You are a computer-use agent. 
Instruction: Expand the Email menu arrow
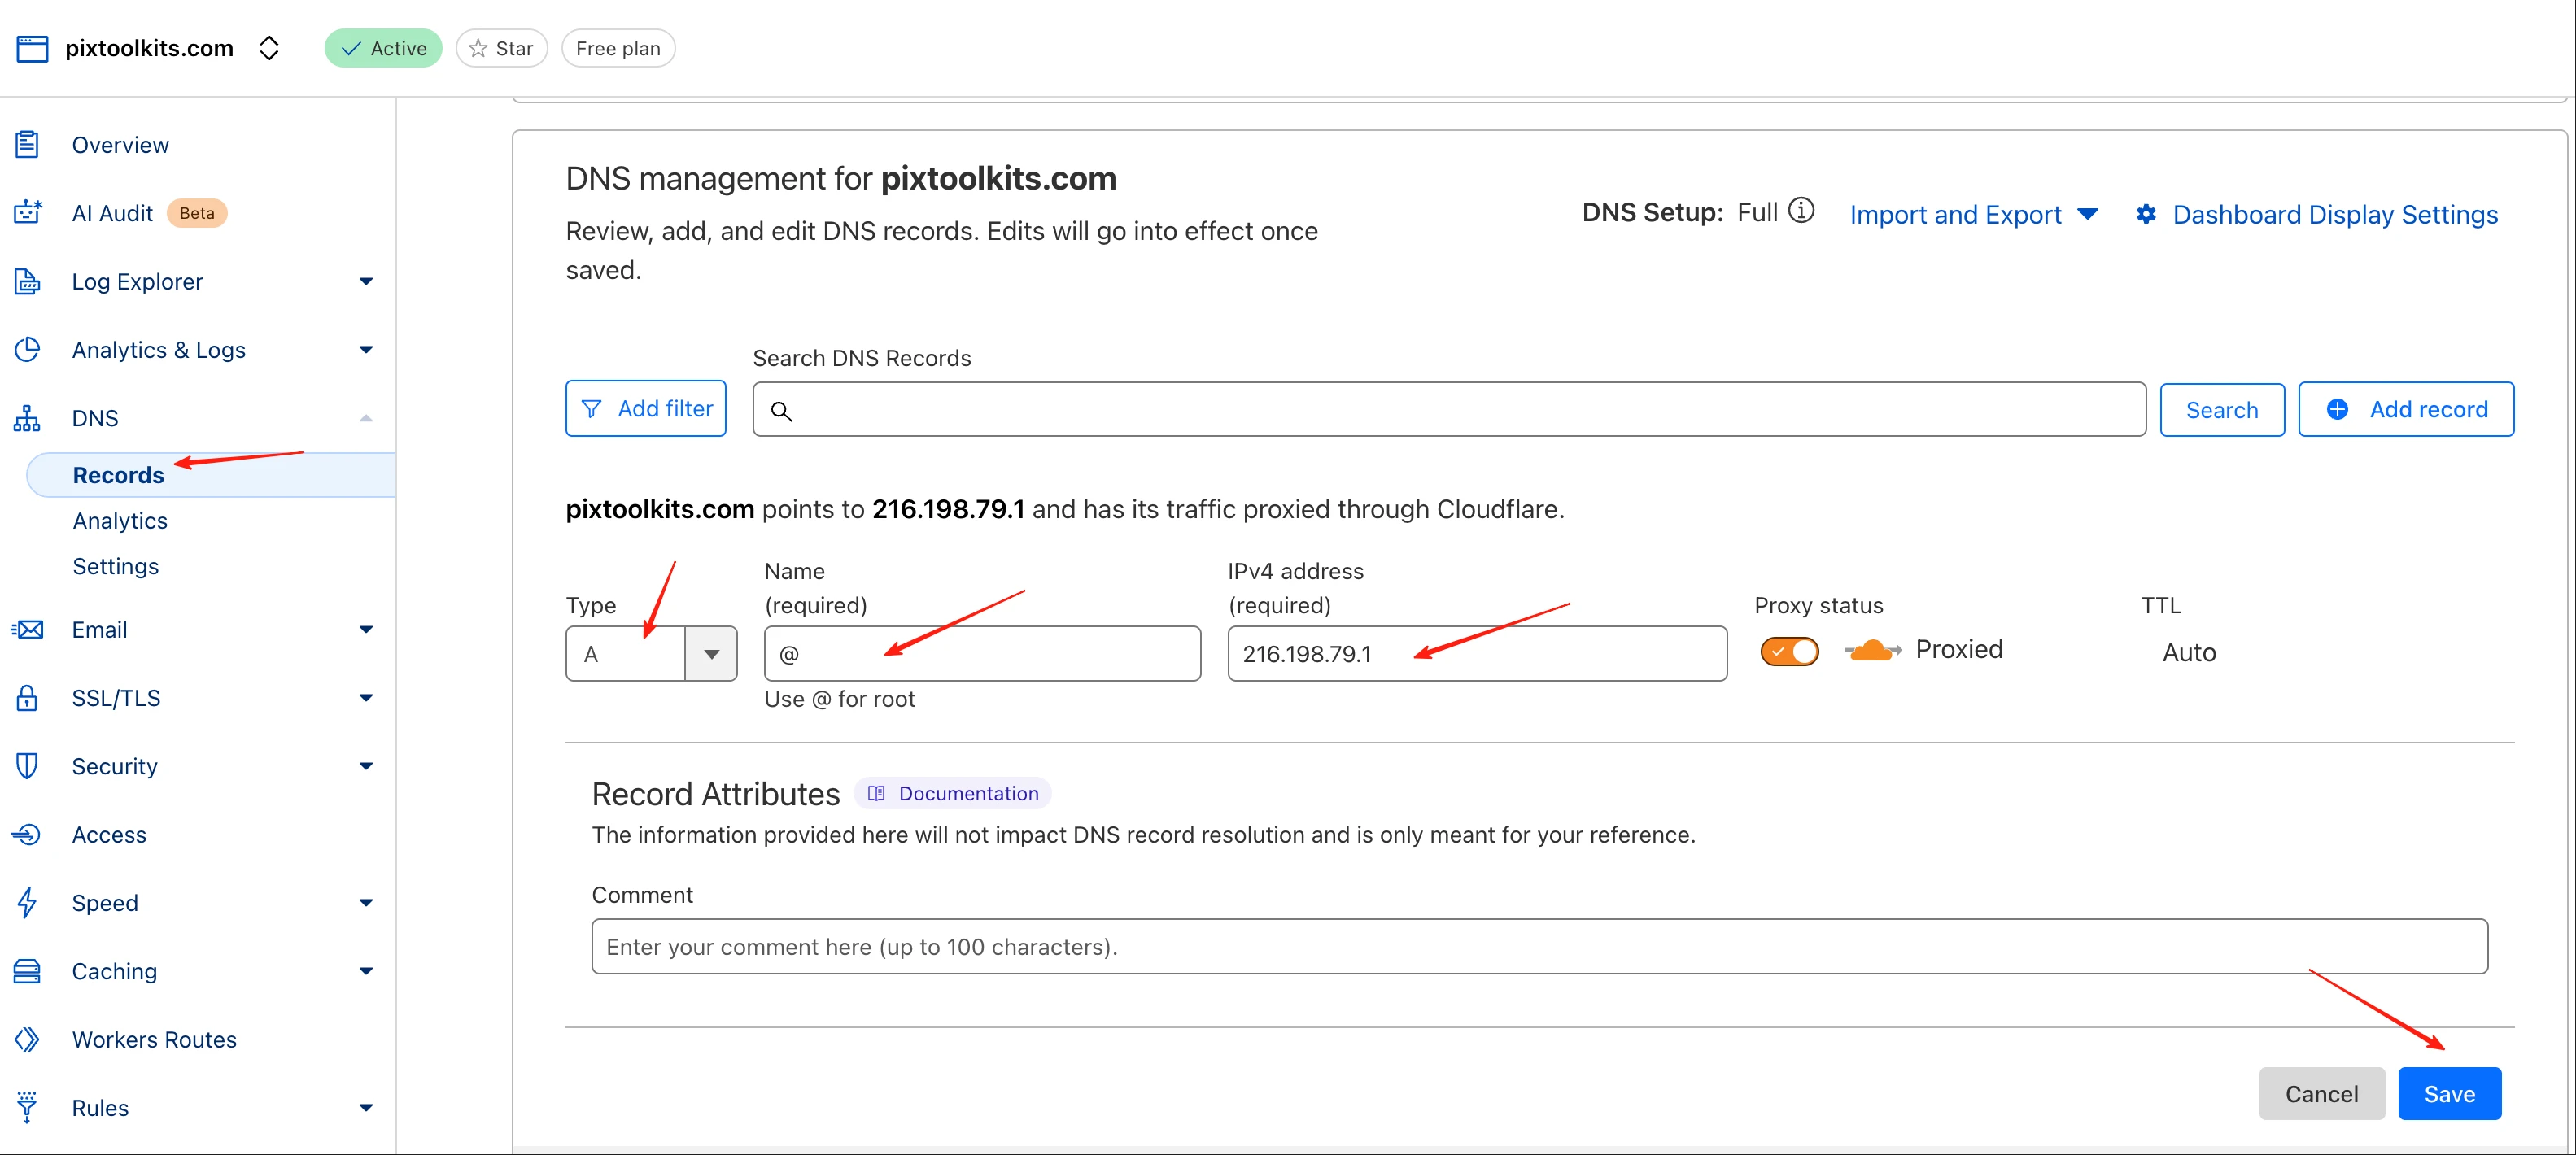(366, 630)
